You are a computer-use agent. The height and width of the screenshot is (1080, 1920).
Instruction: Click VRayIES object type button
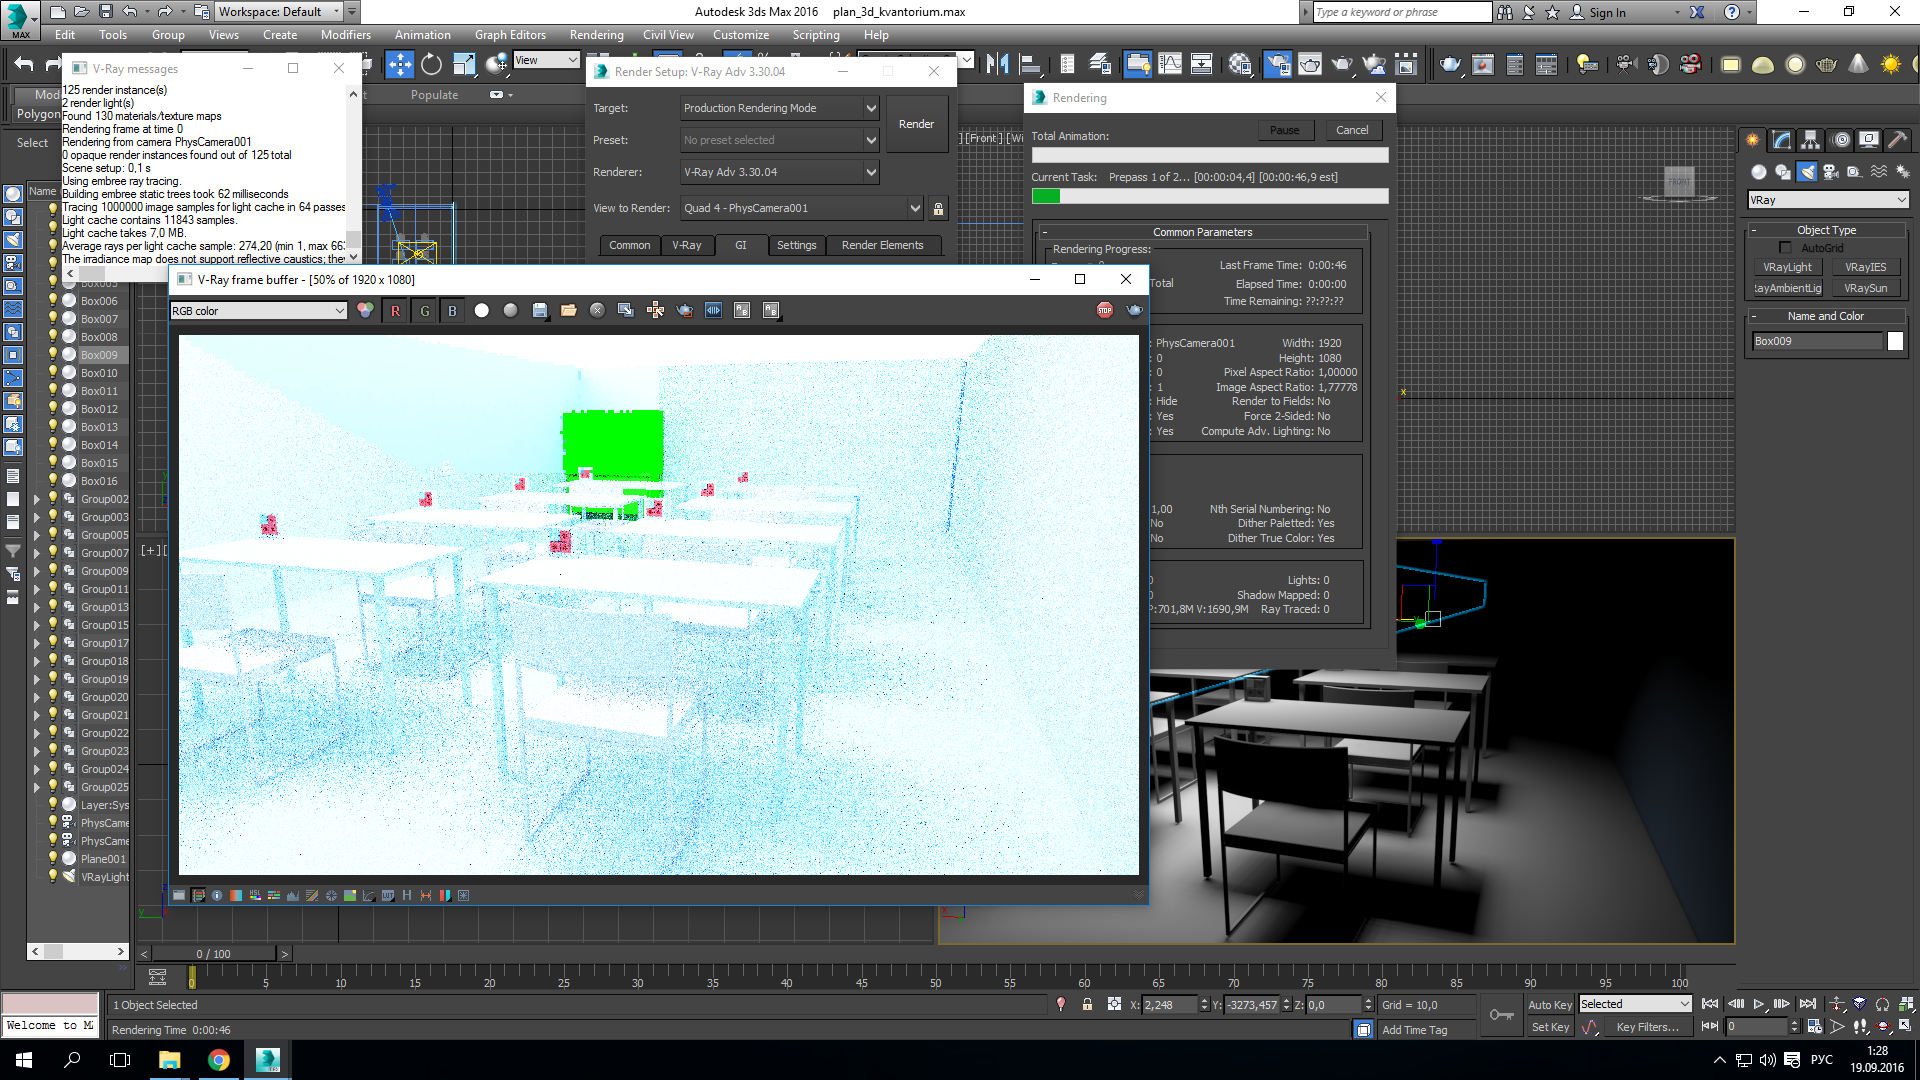(1865, 267)
